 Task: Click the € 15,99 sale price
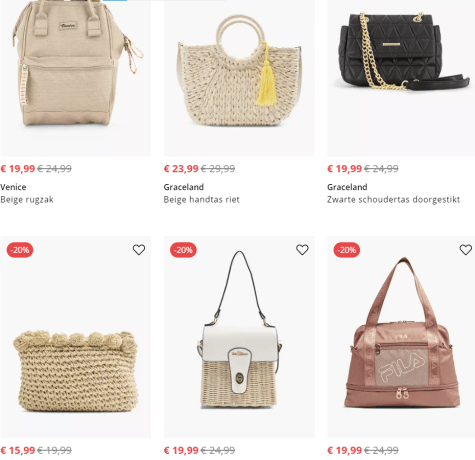(x=18, y=450)
